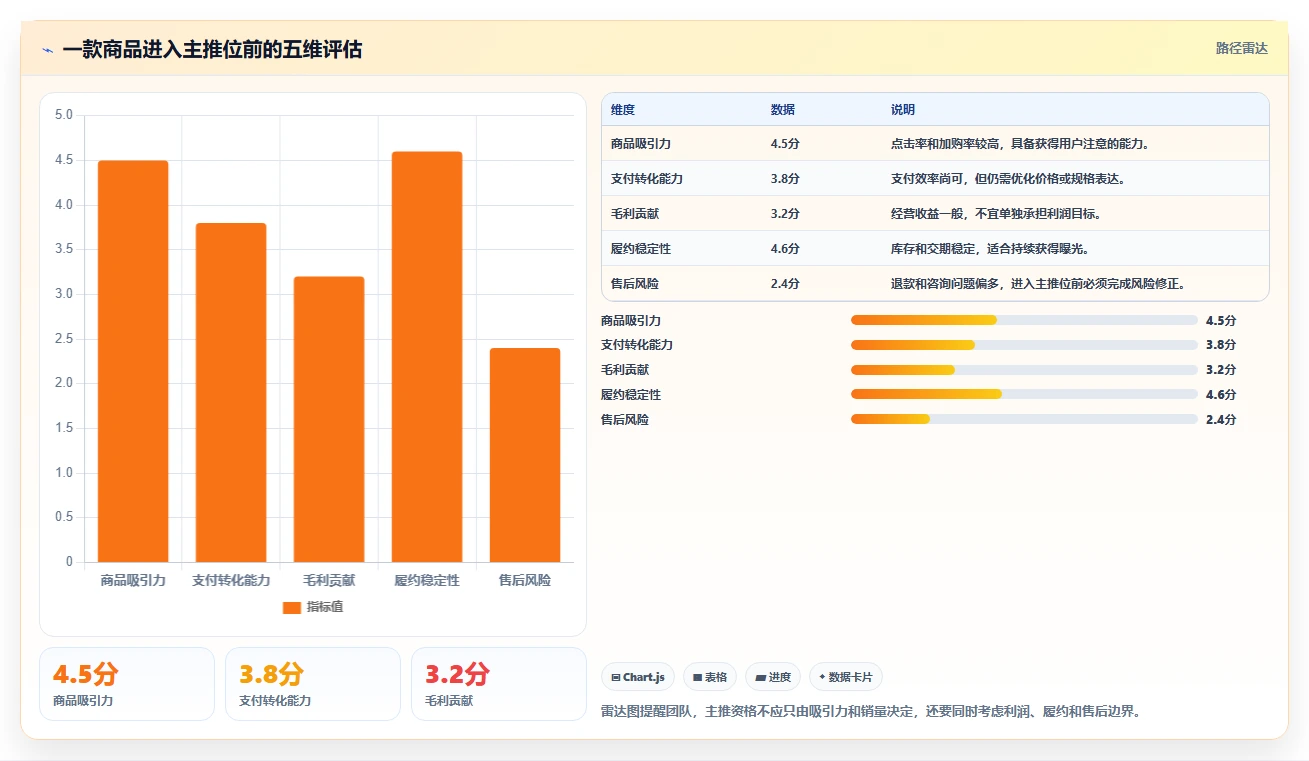
Task: Click the icon inside Chart.js chip
Action: pos(615,677)
